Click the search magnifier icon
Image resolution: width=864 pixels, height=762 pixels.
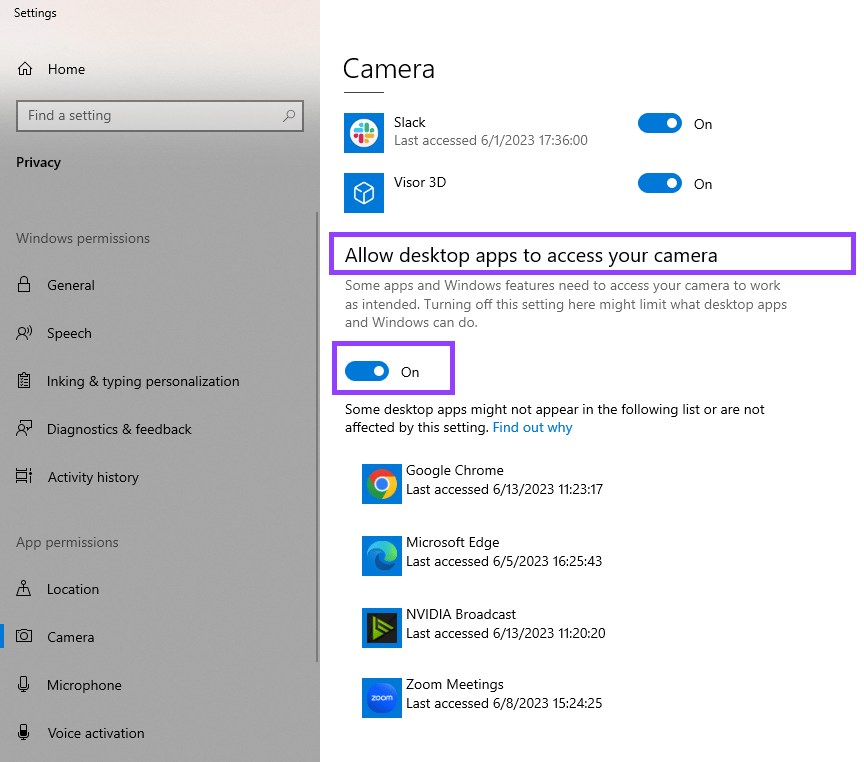click(289, 115)
